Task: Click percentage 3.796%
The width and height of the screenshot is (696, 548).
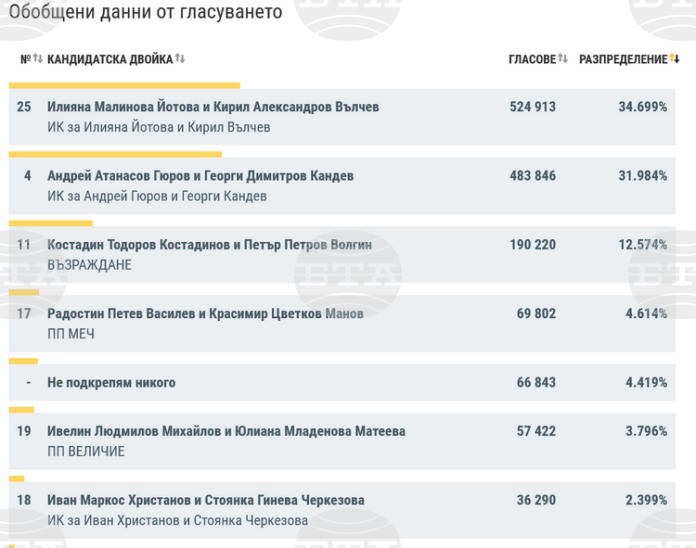Action: coord(646,431)
